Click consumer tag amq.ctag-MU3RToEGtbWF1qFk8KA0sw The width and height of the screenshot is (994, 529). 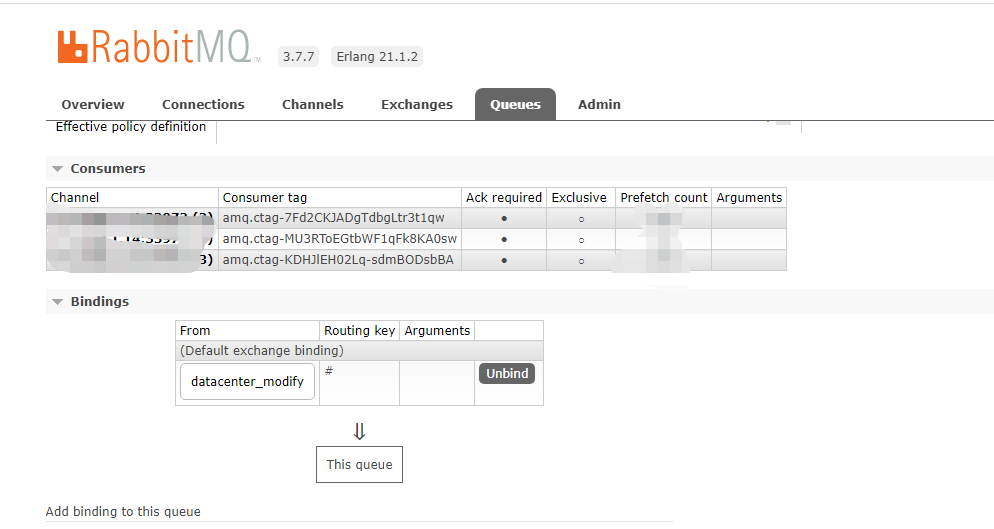click(x=339, y=239)
